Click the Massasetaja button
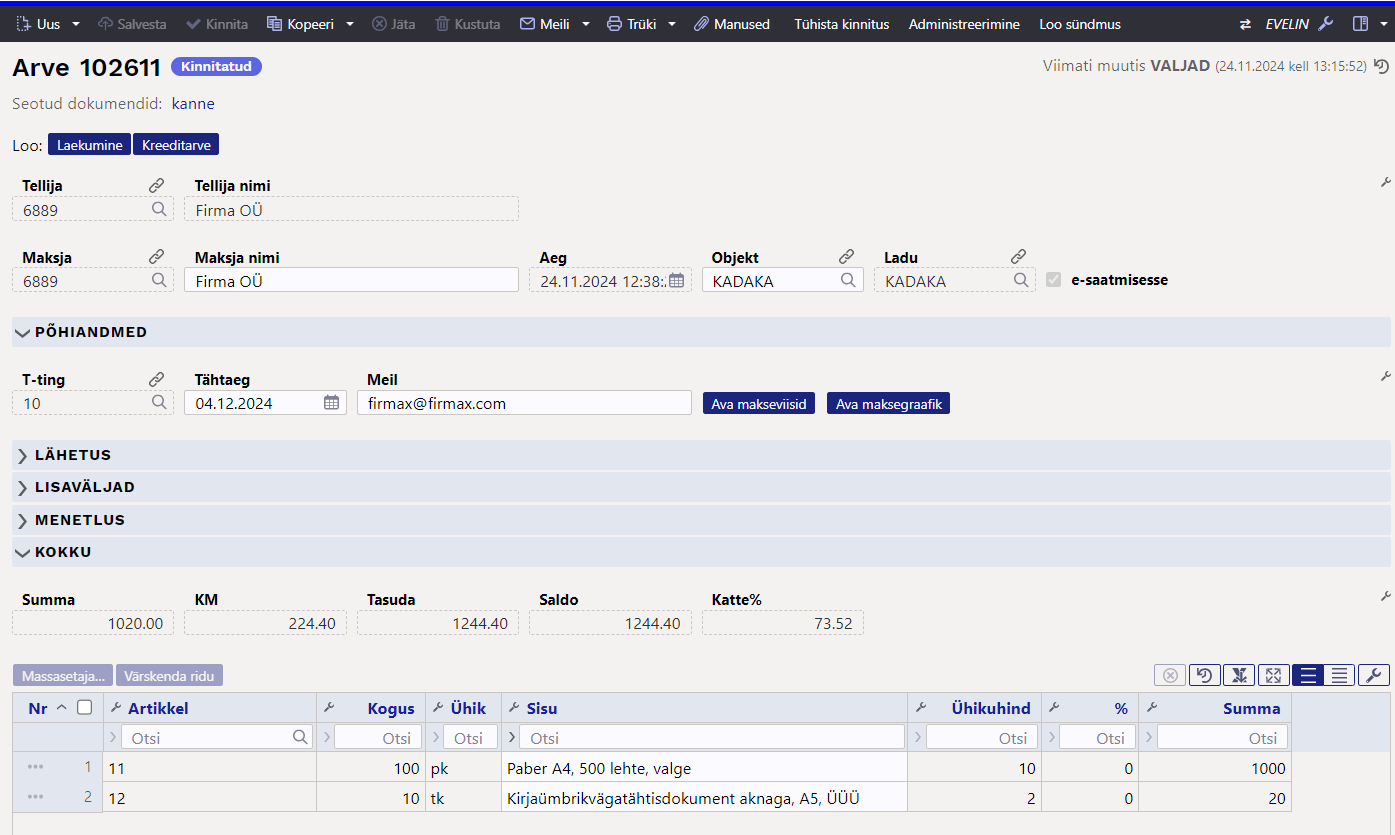 tap(63, 675)
